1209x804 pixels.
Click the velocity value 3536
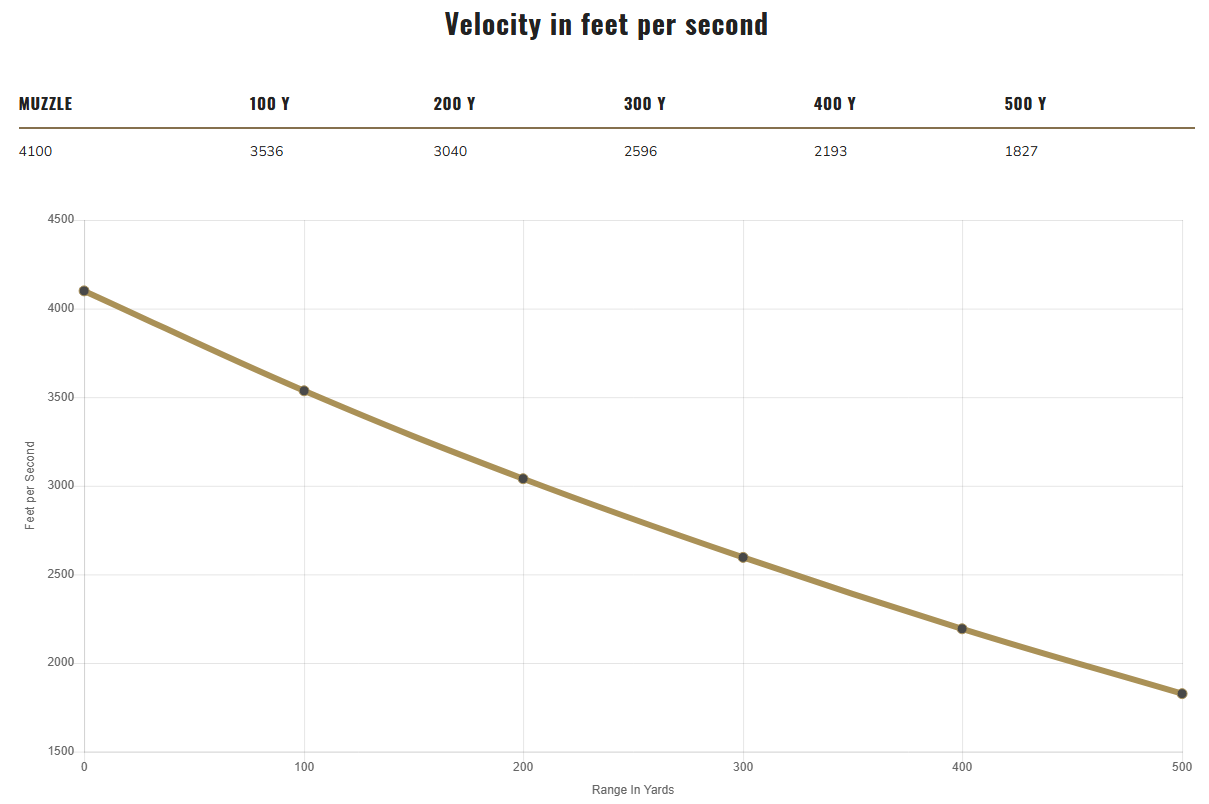coord(267,152)
